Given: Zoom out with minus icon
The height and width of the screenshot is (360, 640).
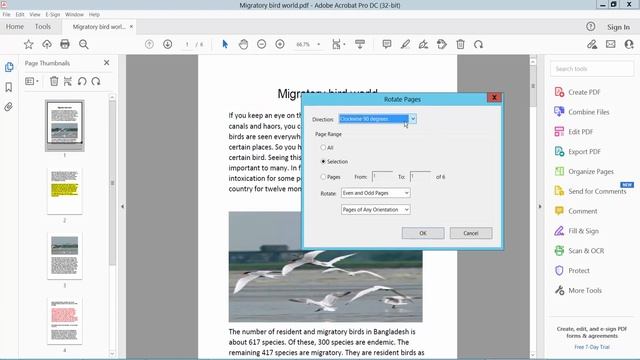Looking at the screenshot, I should pyautogui.click(x=262, y=44).
